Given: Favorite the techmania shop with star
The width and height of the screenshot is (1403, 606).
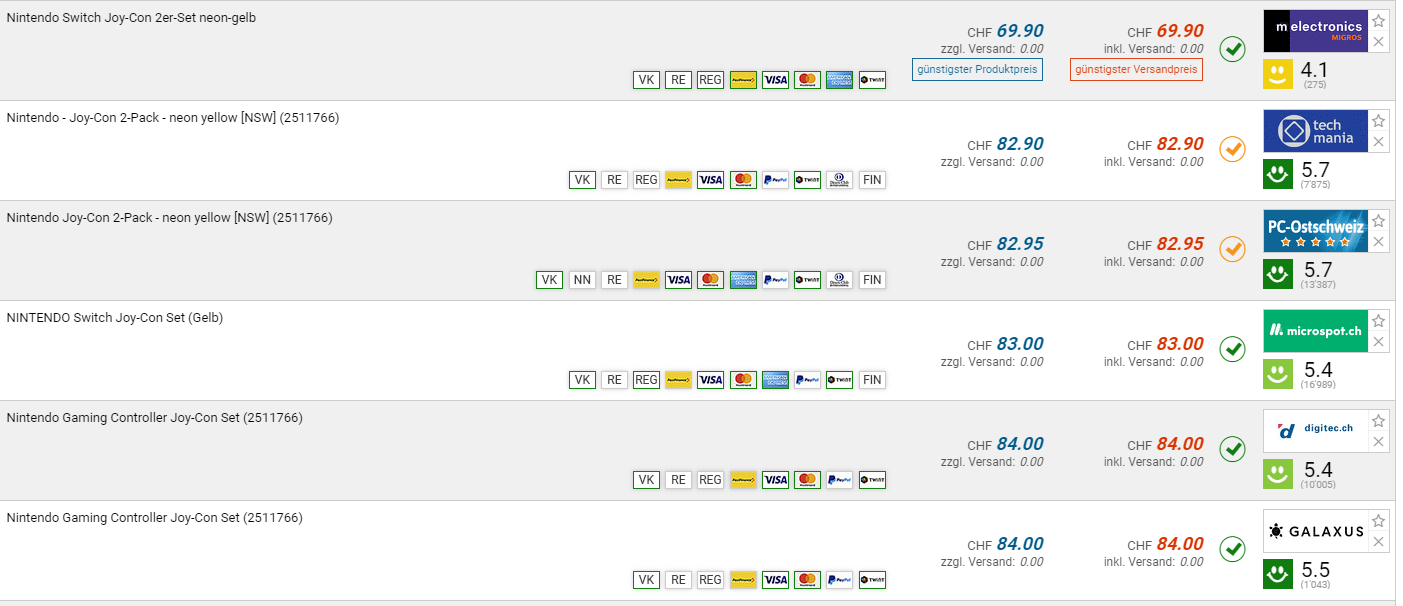Looking at the screenshot, I should click(x=1379, y=121).
